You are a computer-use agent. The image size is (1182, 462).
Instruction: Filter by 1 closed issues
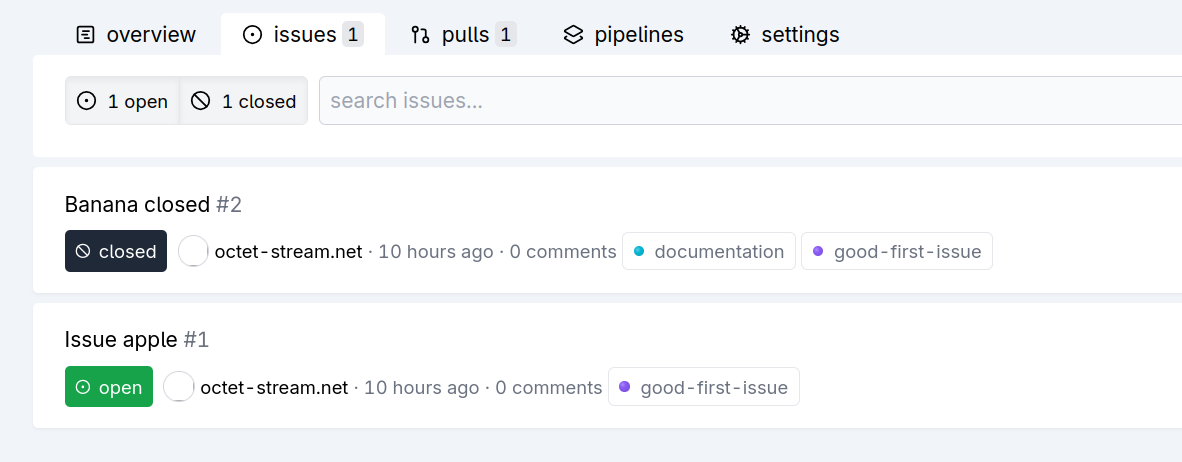tap(244, 101)
